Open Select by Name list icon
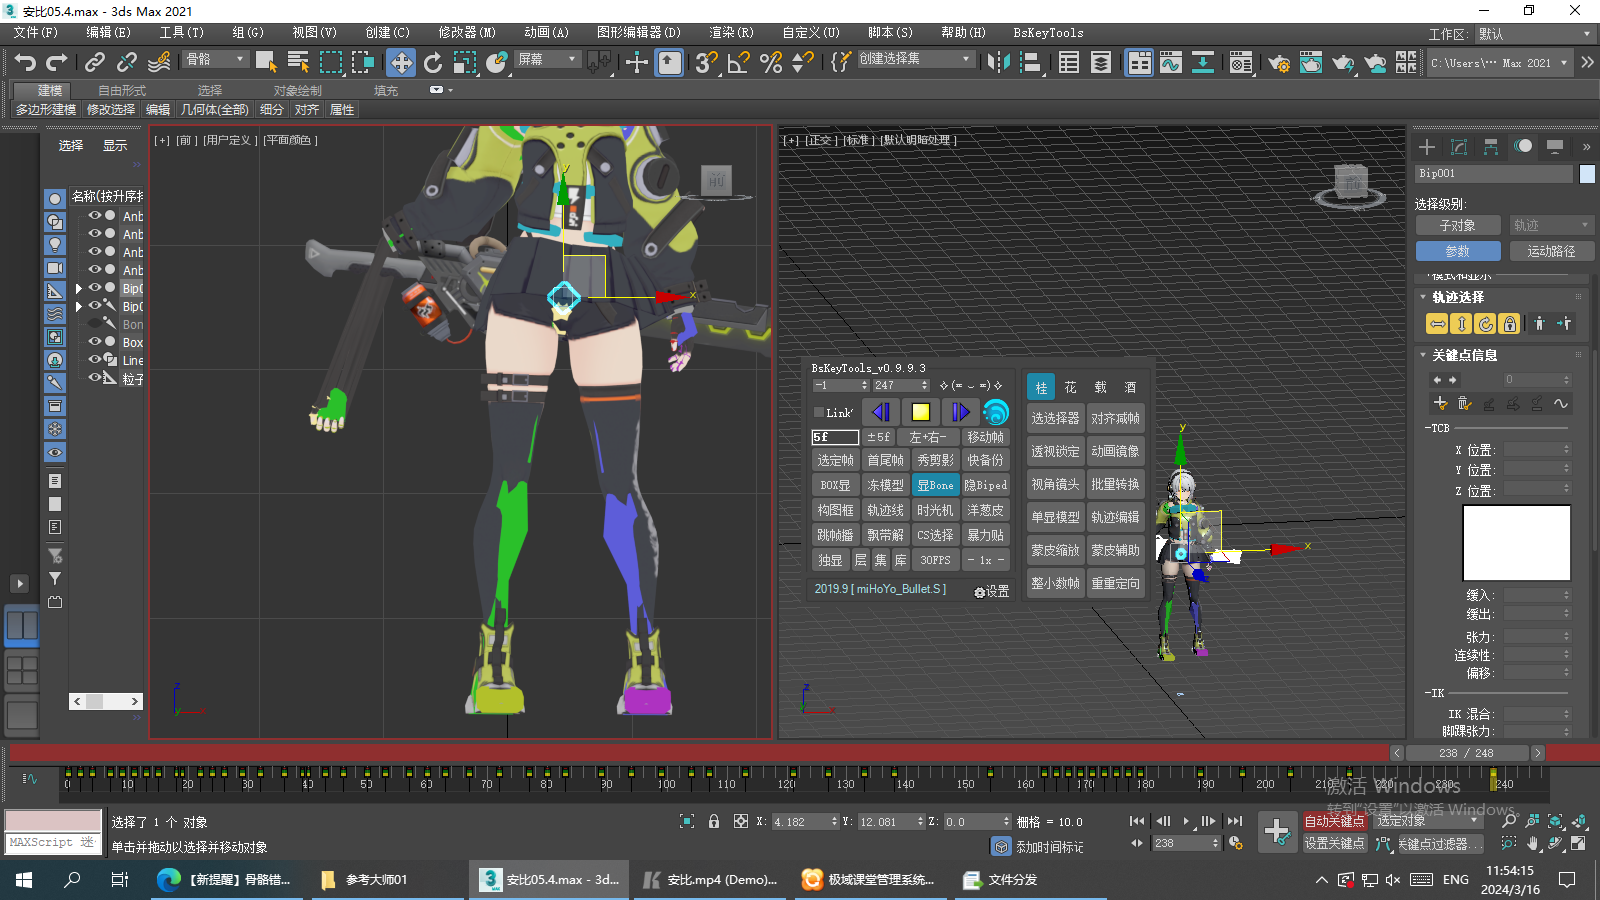 tap(298, 62)
